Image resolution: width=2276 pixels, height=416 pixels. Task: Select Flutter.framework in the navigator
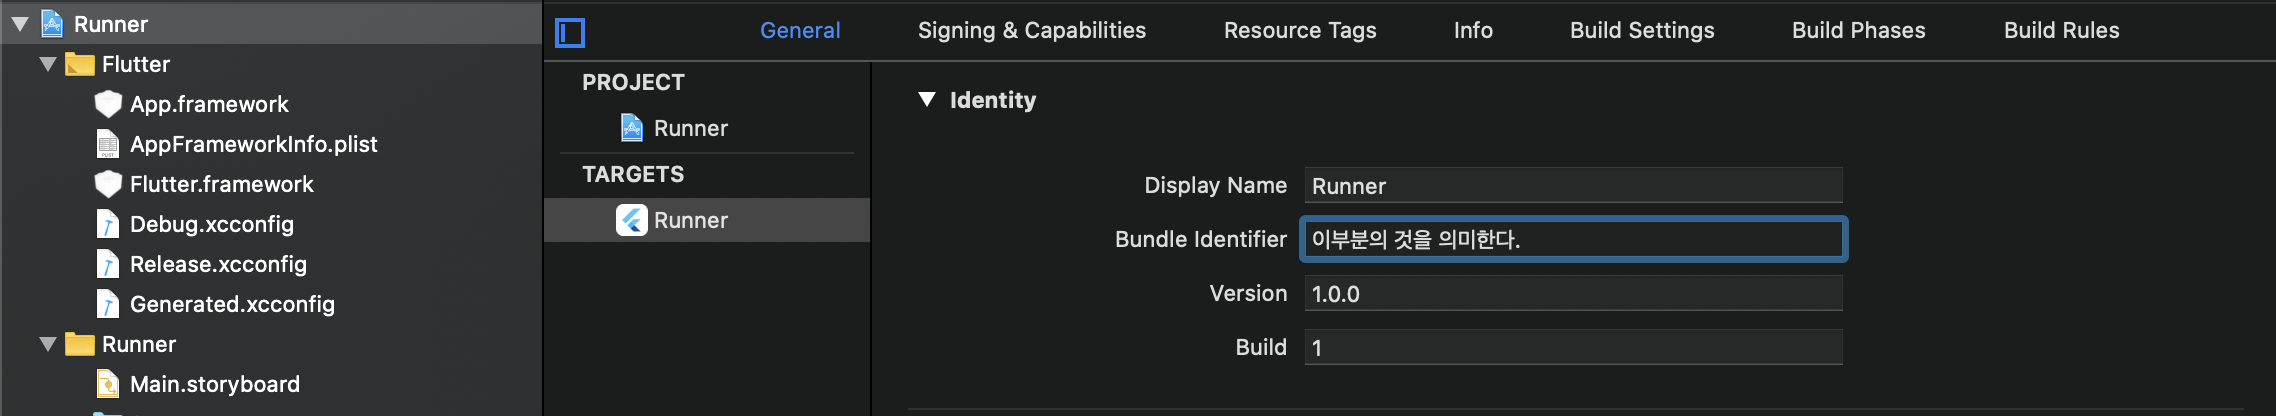click(x=222, y=184)
